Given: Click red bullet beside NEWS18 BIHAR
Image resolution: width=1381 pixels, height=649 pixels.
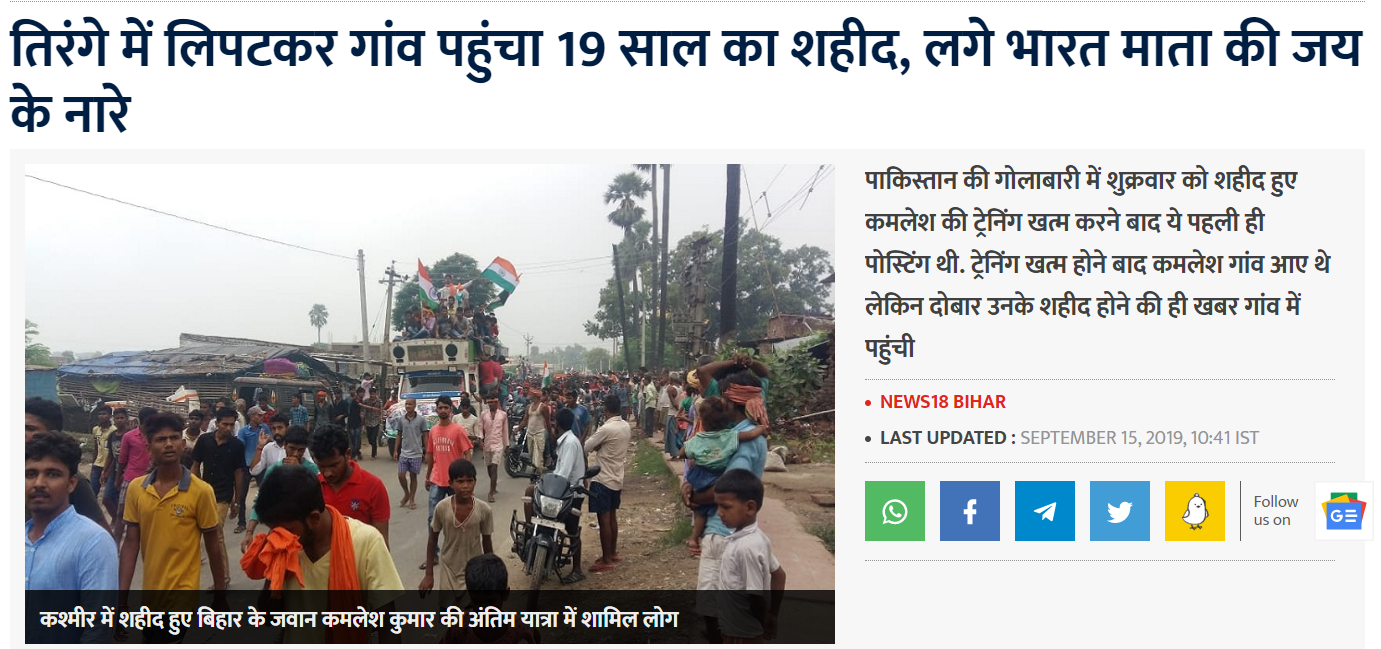Looking at the screenshot, I should 868,403.
